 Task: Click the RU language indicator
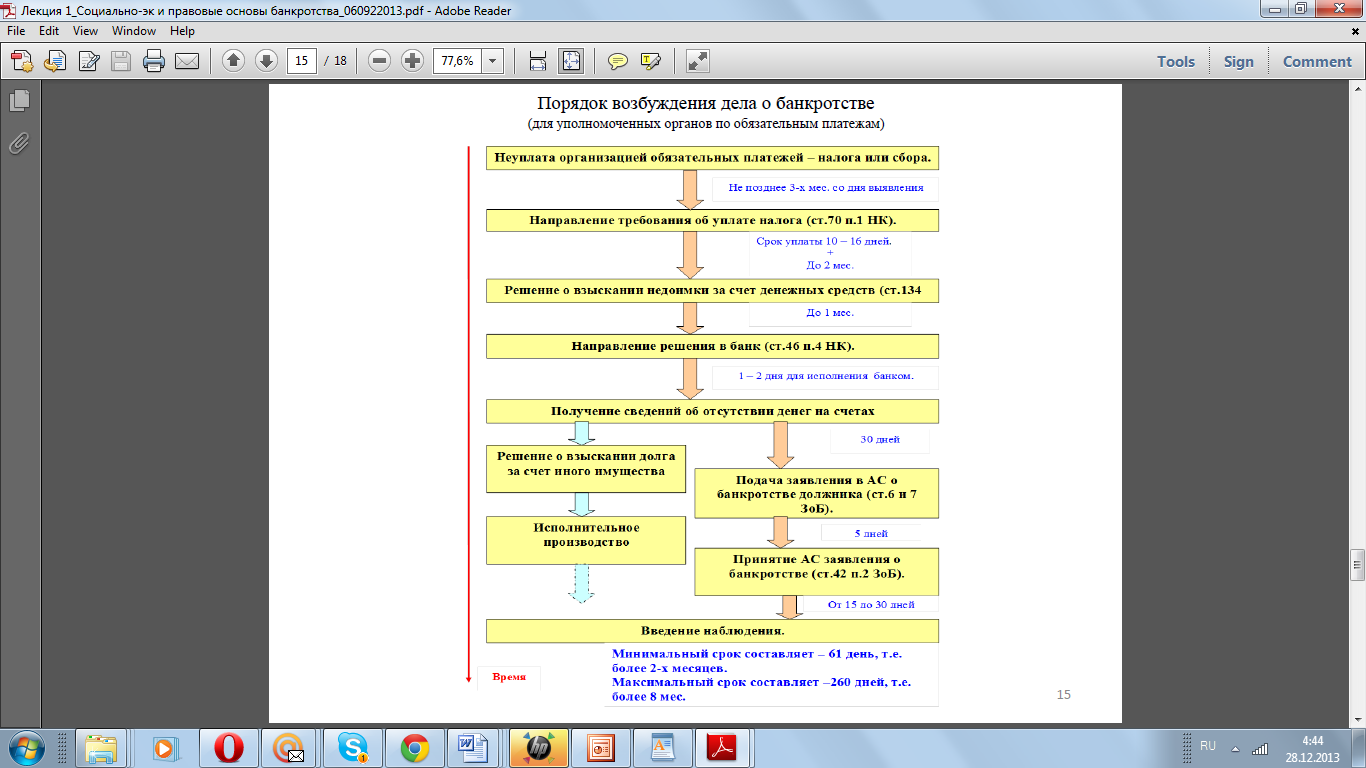1208,746
